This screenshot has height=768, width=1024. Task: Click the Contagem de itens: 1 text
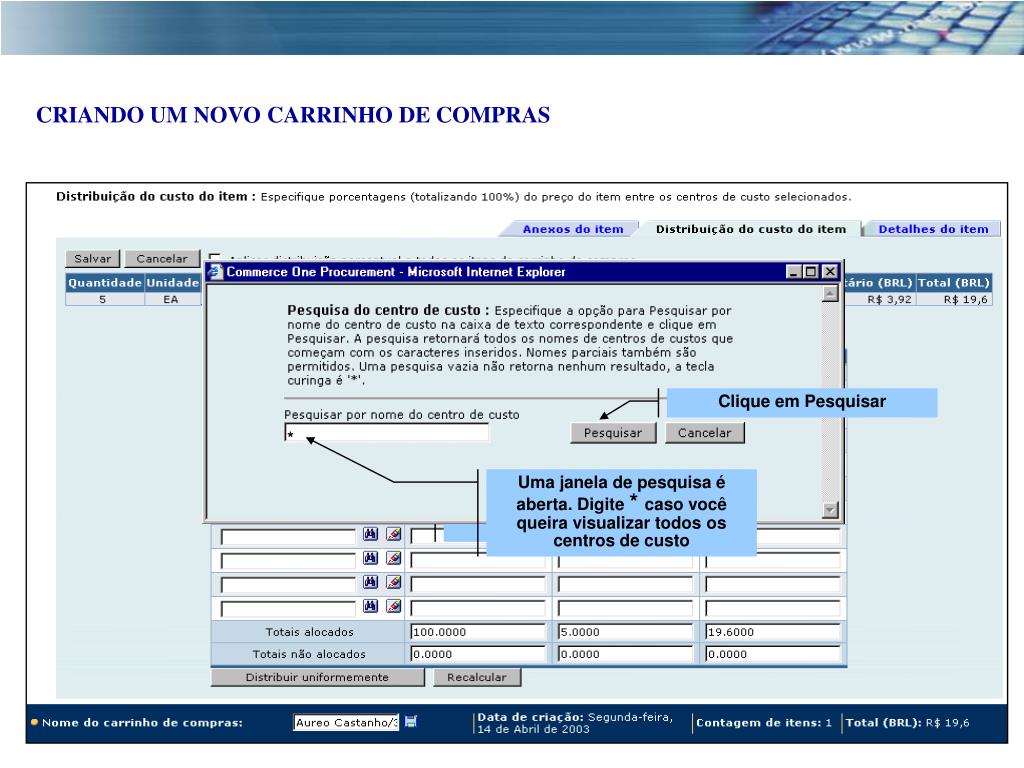pos(763,722)
